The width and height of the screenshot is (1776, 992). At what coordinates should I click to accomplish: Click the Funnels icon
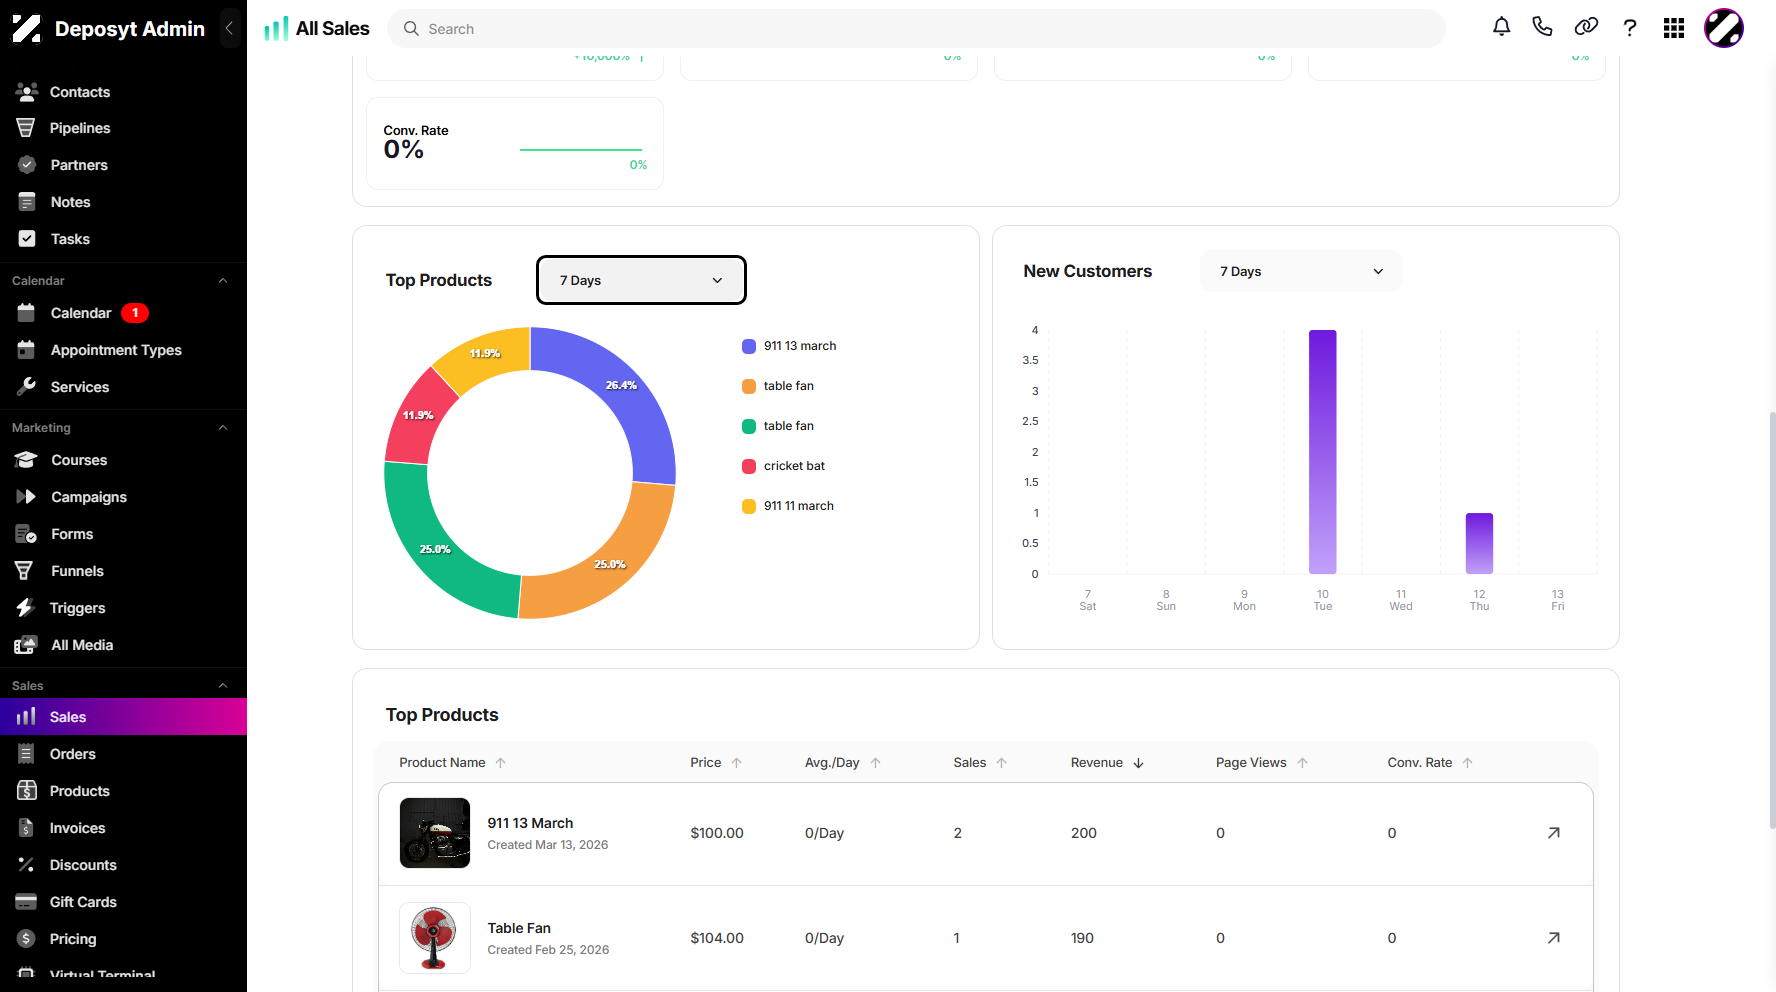(24, 571)
